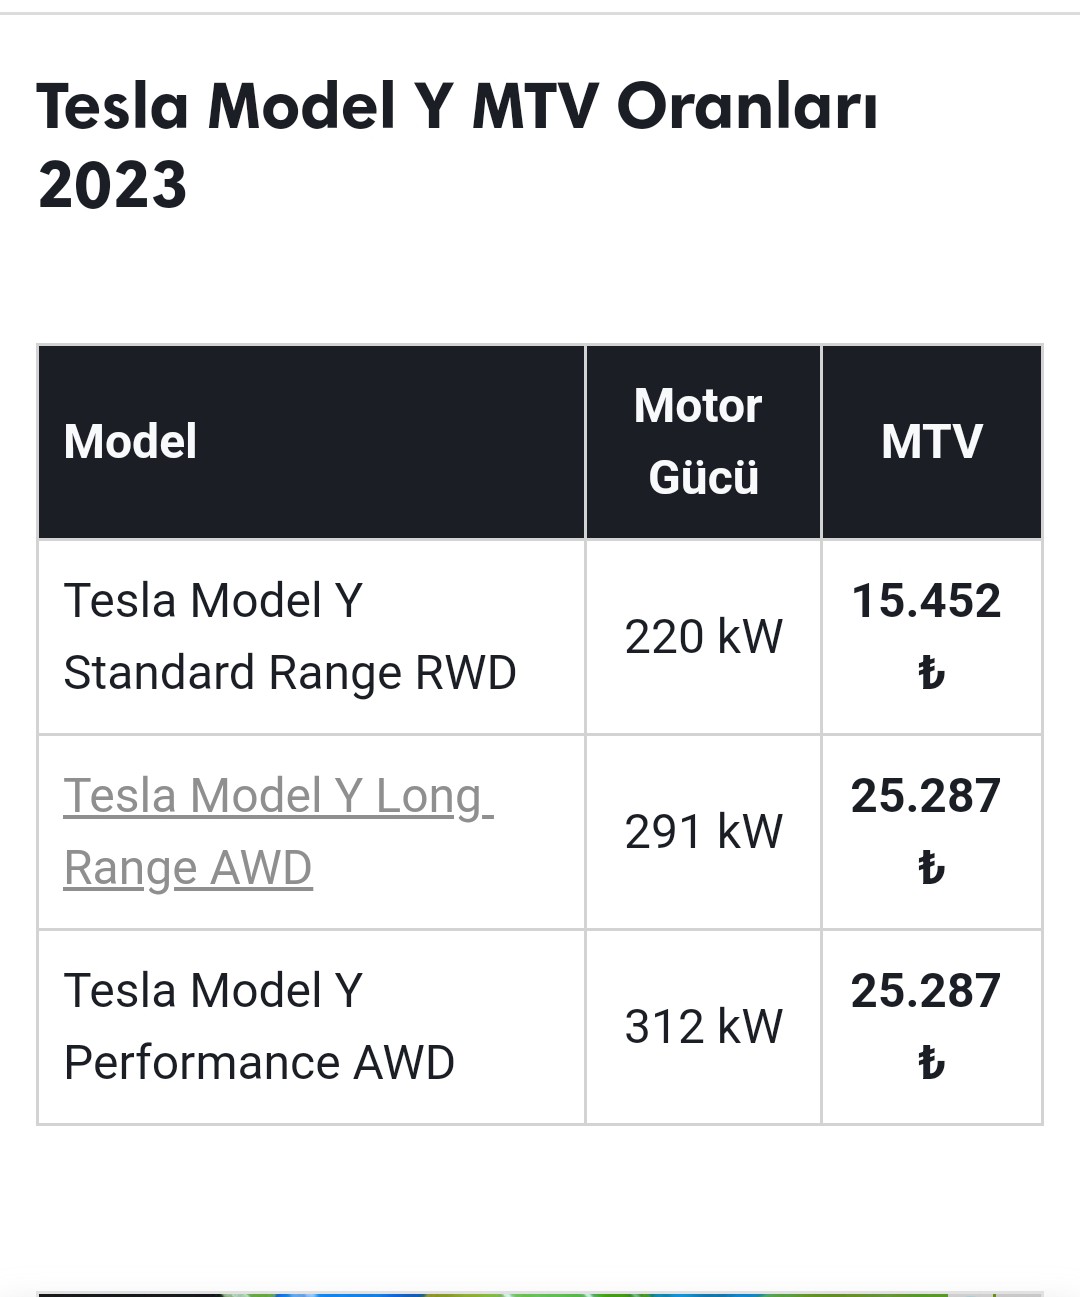This screenshot has height=1297, width=1080.
Task: Select the Model column header
Action: [x=130, y=442]
